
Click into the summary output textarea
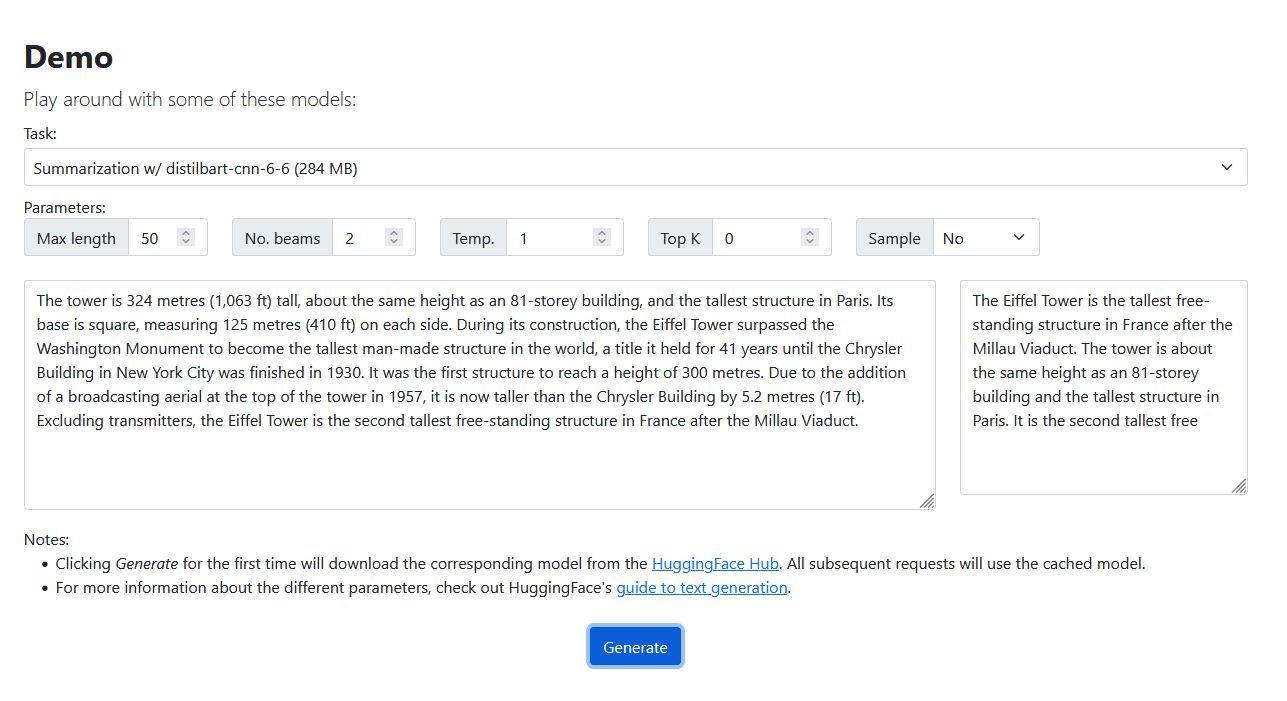click(x=1104, y=387)
